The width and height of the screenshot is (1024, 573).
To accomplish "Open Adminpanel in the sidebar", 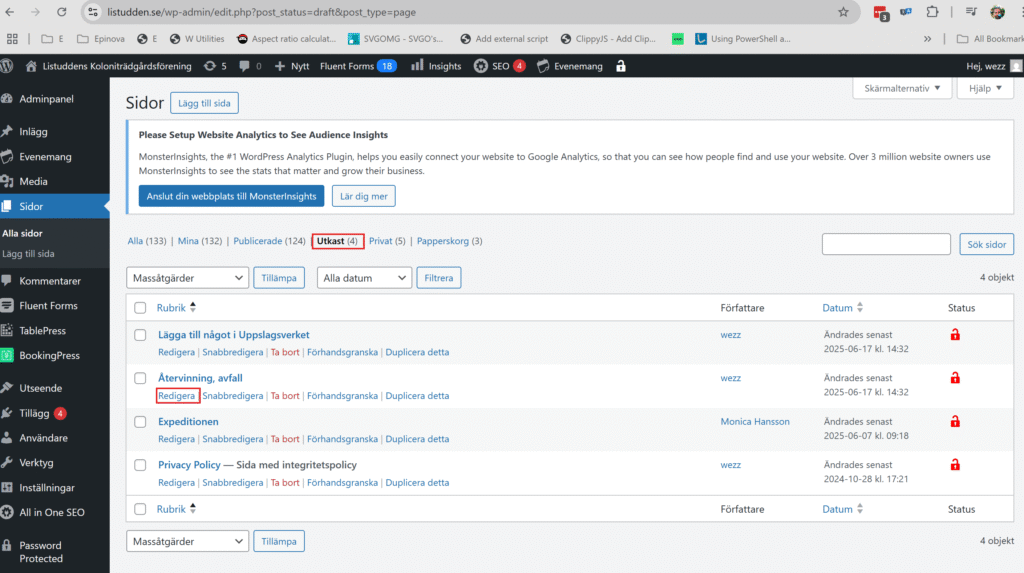I will click(x=46, y=99).
